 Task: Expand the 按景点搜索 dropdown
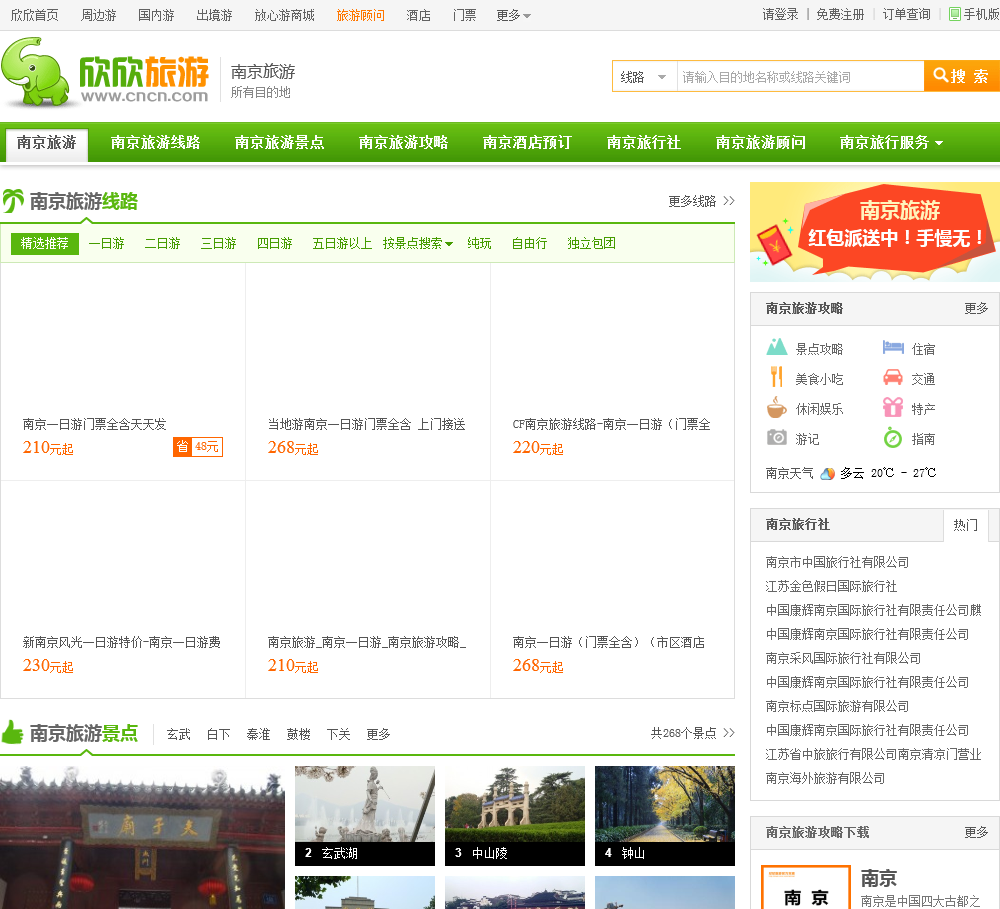(x=418, y=243)
